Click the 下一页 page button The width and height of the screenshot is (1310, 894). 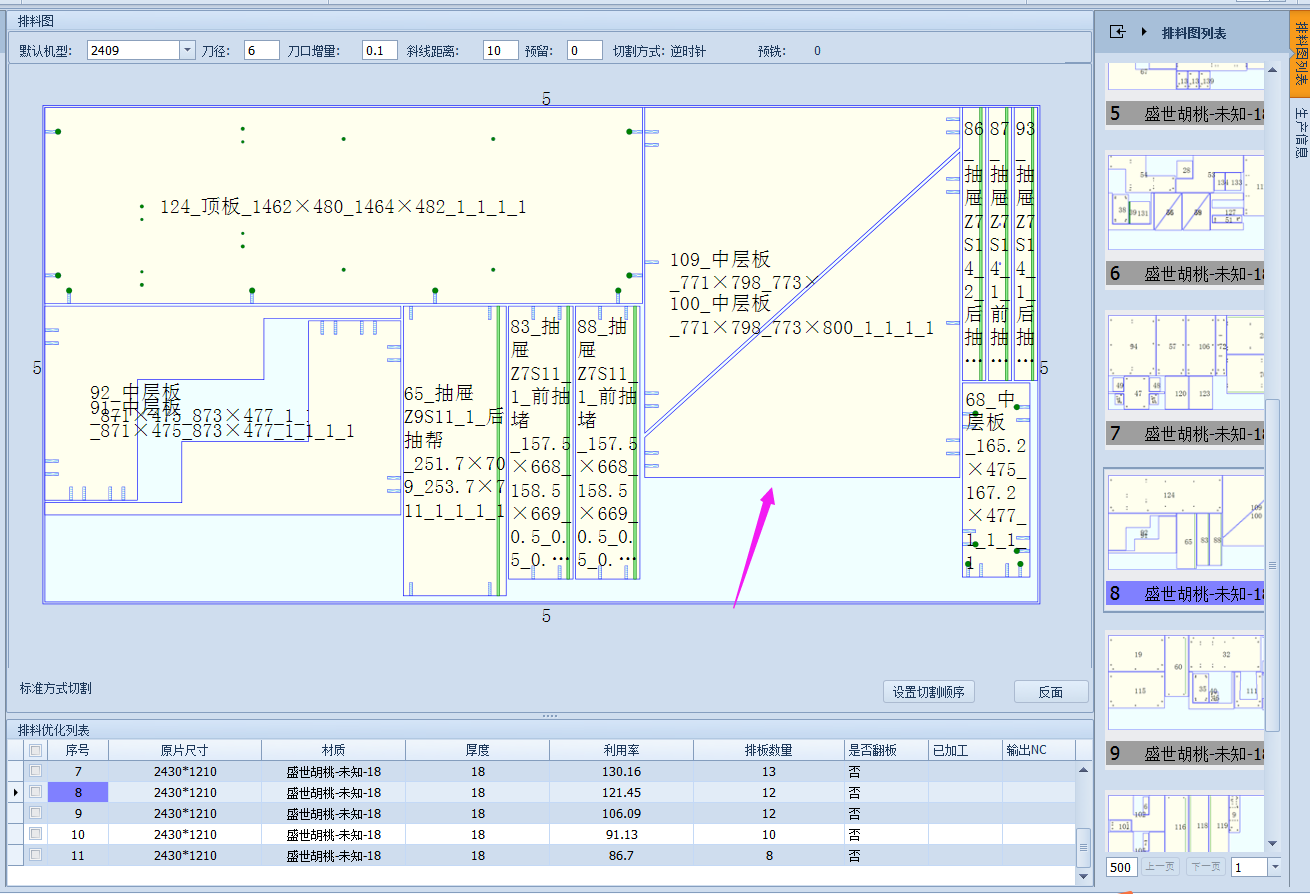click(x=1205, y=867)
